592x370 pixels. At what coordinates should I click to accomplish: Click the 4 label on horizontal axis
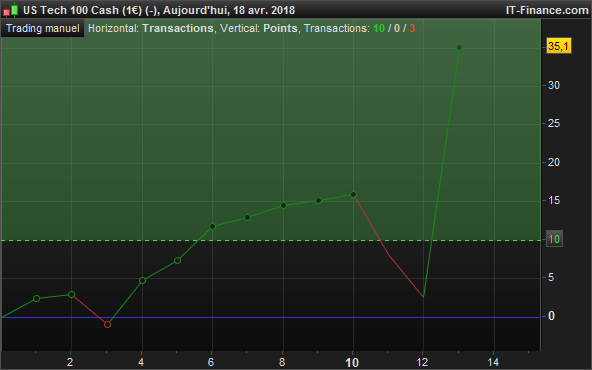[141, 362]
